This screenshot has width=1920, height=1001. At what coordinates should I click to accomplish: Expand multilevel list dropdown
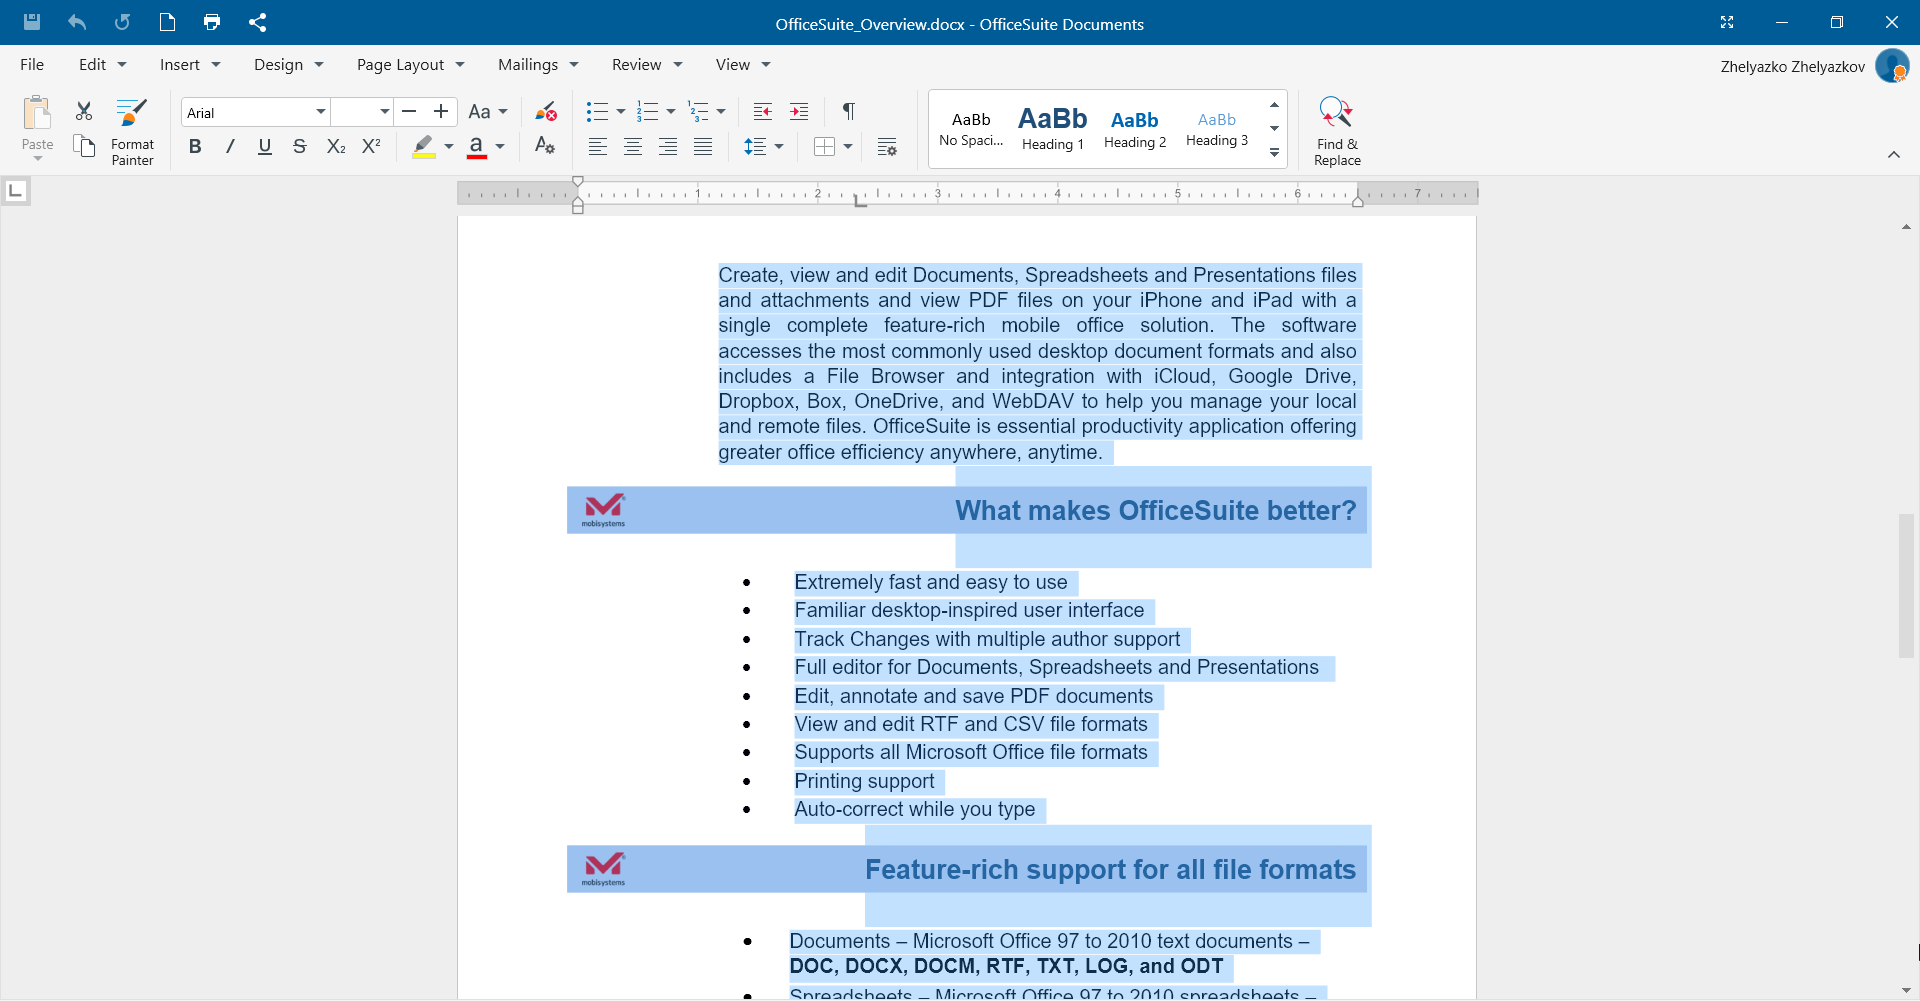[721, 112]
